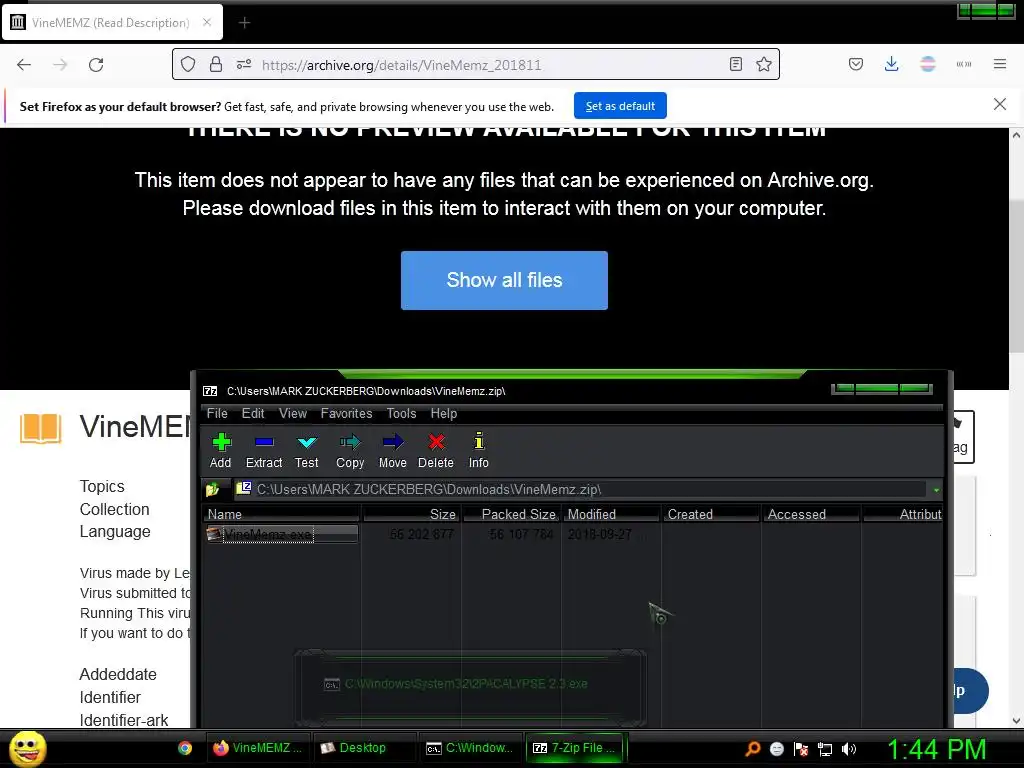Screen dimensions: 1024x768
Task: Click the action center flag tray icon
Action: pyautogui.click(x=801, y=749)
